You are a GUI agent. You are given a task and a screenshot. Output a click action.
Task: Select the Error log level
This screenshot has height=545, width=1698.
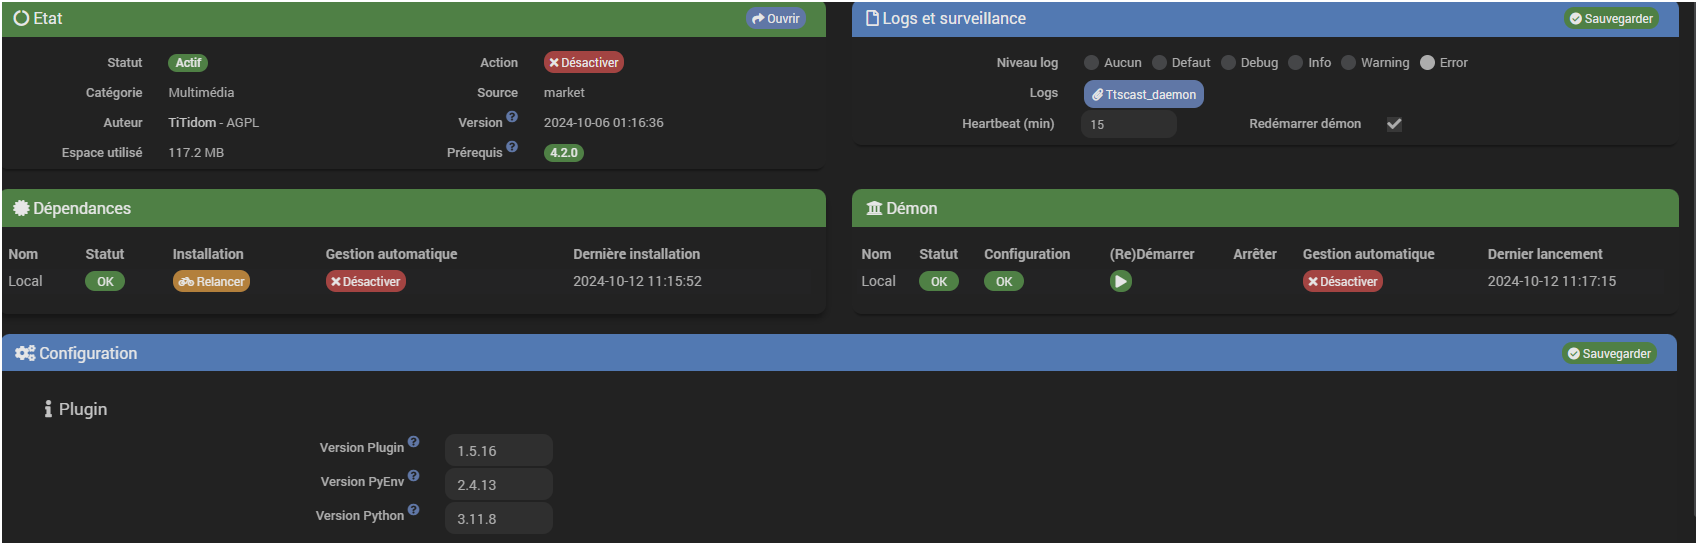[x=1428, y=63]
